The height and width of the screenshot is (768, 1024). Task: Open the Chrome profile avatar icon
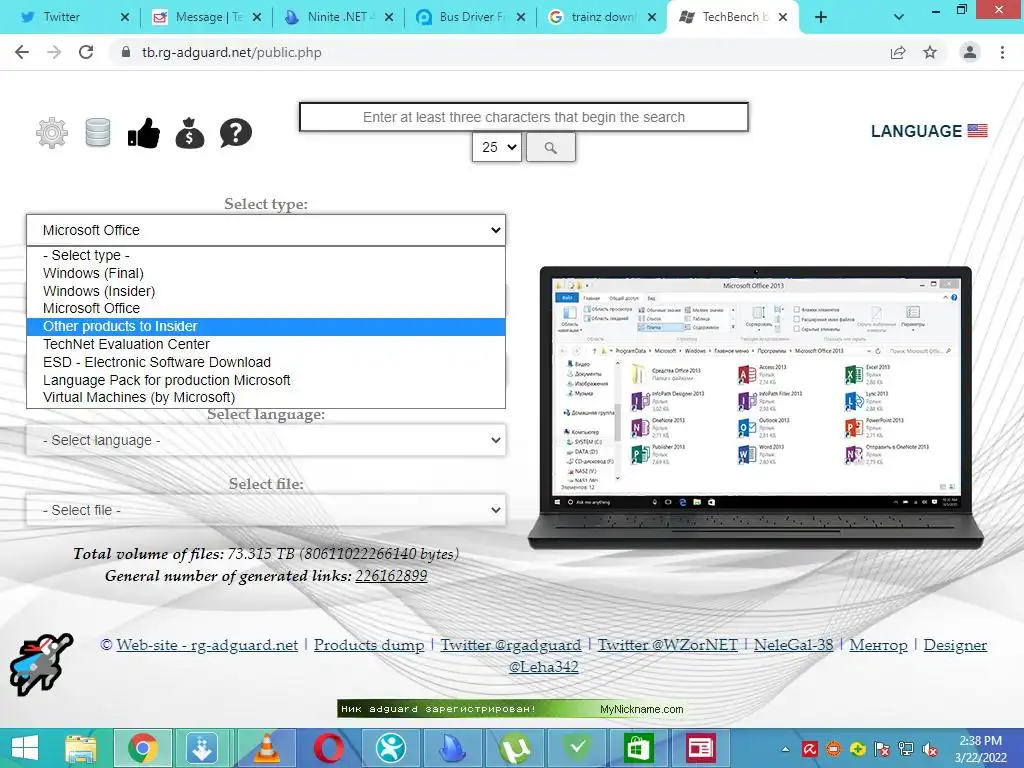click(970, 52)
